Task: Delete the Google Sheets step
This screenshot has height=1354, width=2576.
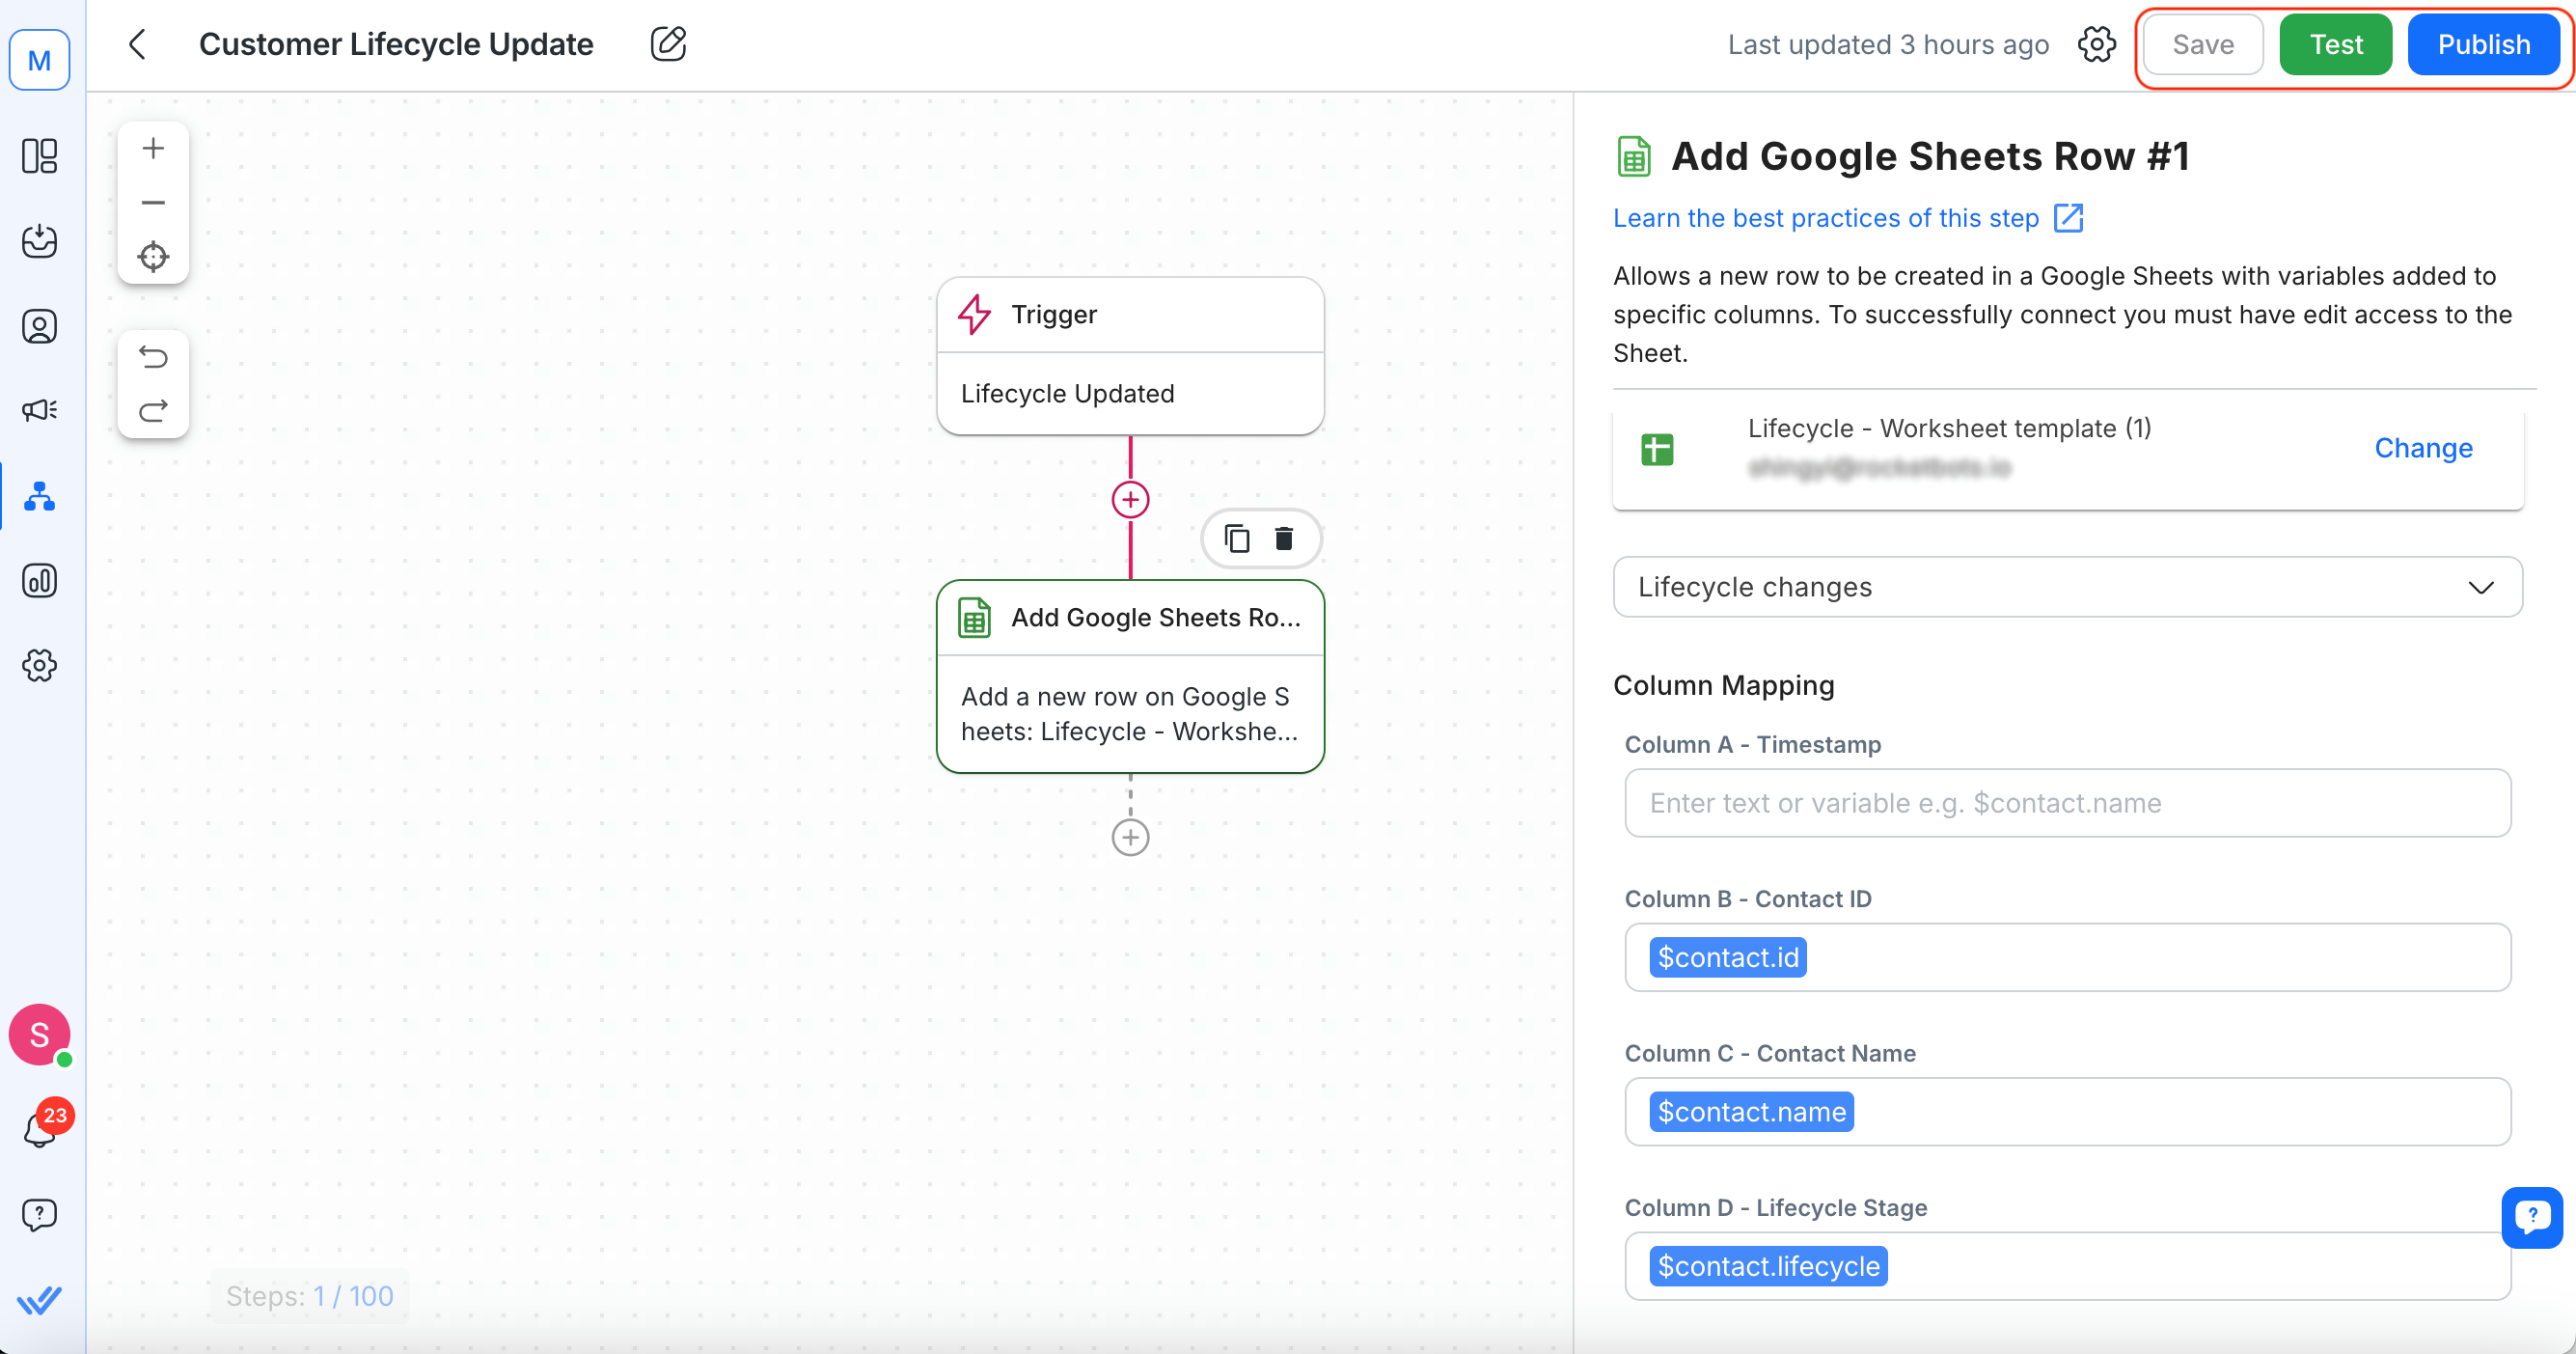Action: [x=1284, y=539]
